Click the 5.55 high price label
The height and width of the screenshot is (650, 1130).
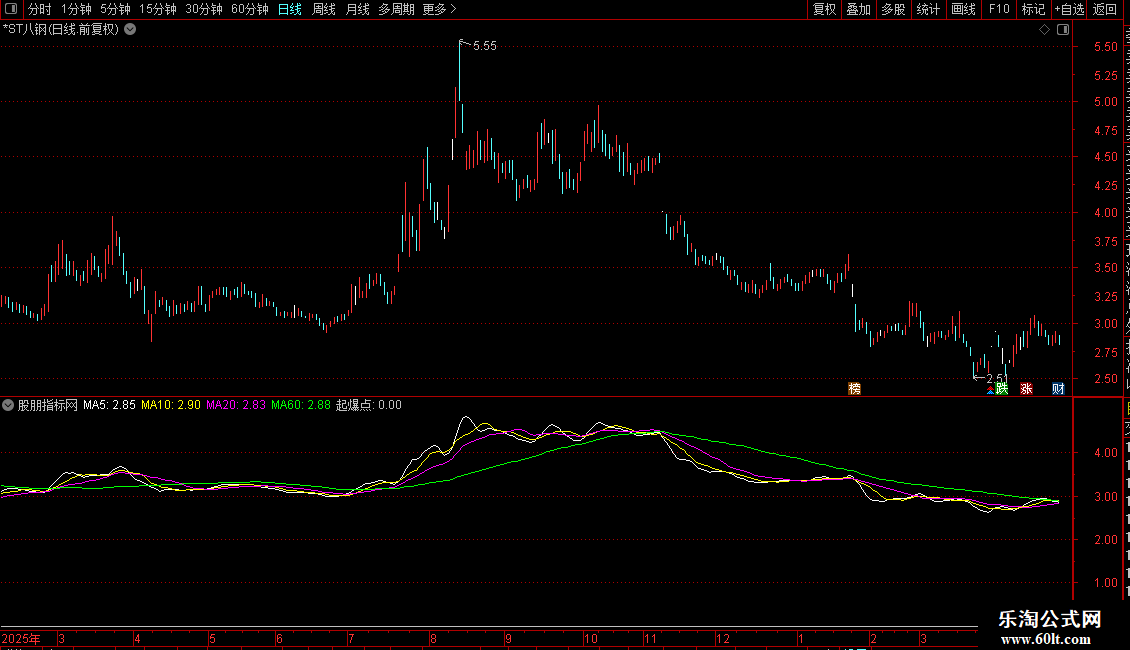pos(485,46)
